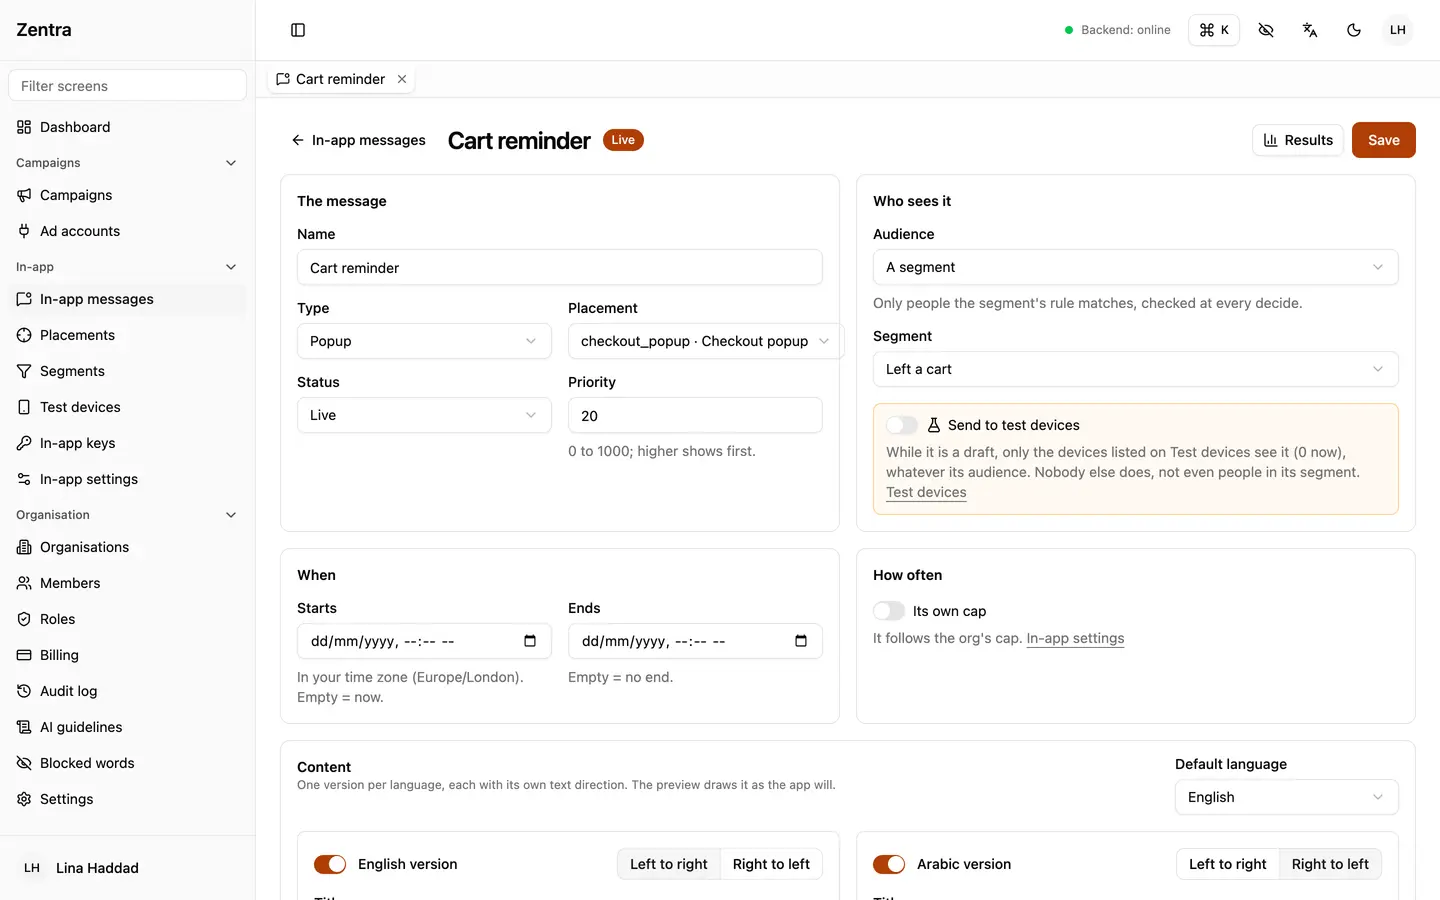The width and height of the screenshot is (1440, 900).
Task: Click the Test devices phone icon
Action: (24, 407)
